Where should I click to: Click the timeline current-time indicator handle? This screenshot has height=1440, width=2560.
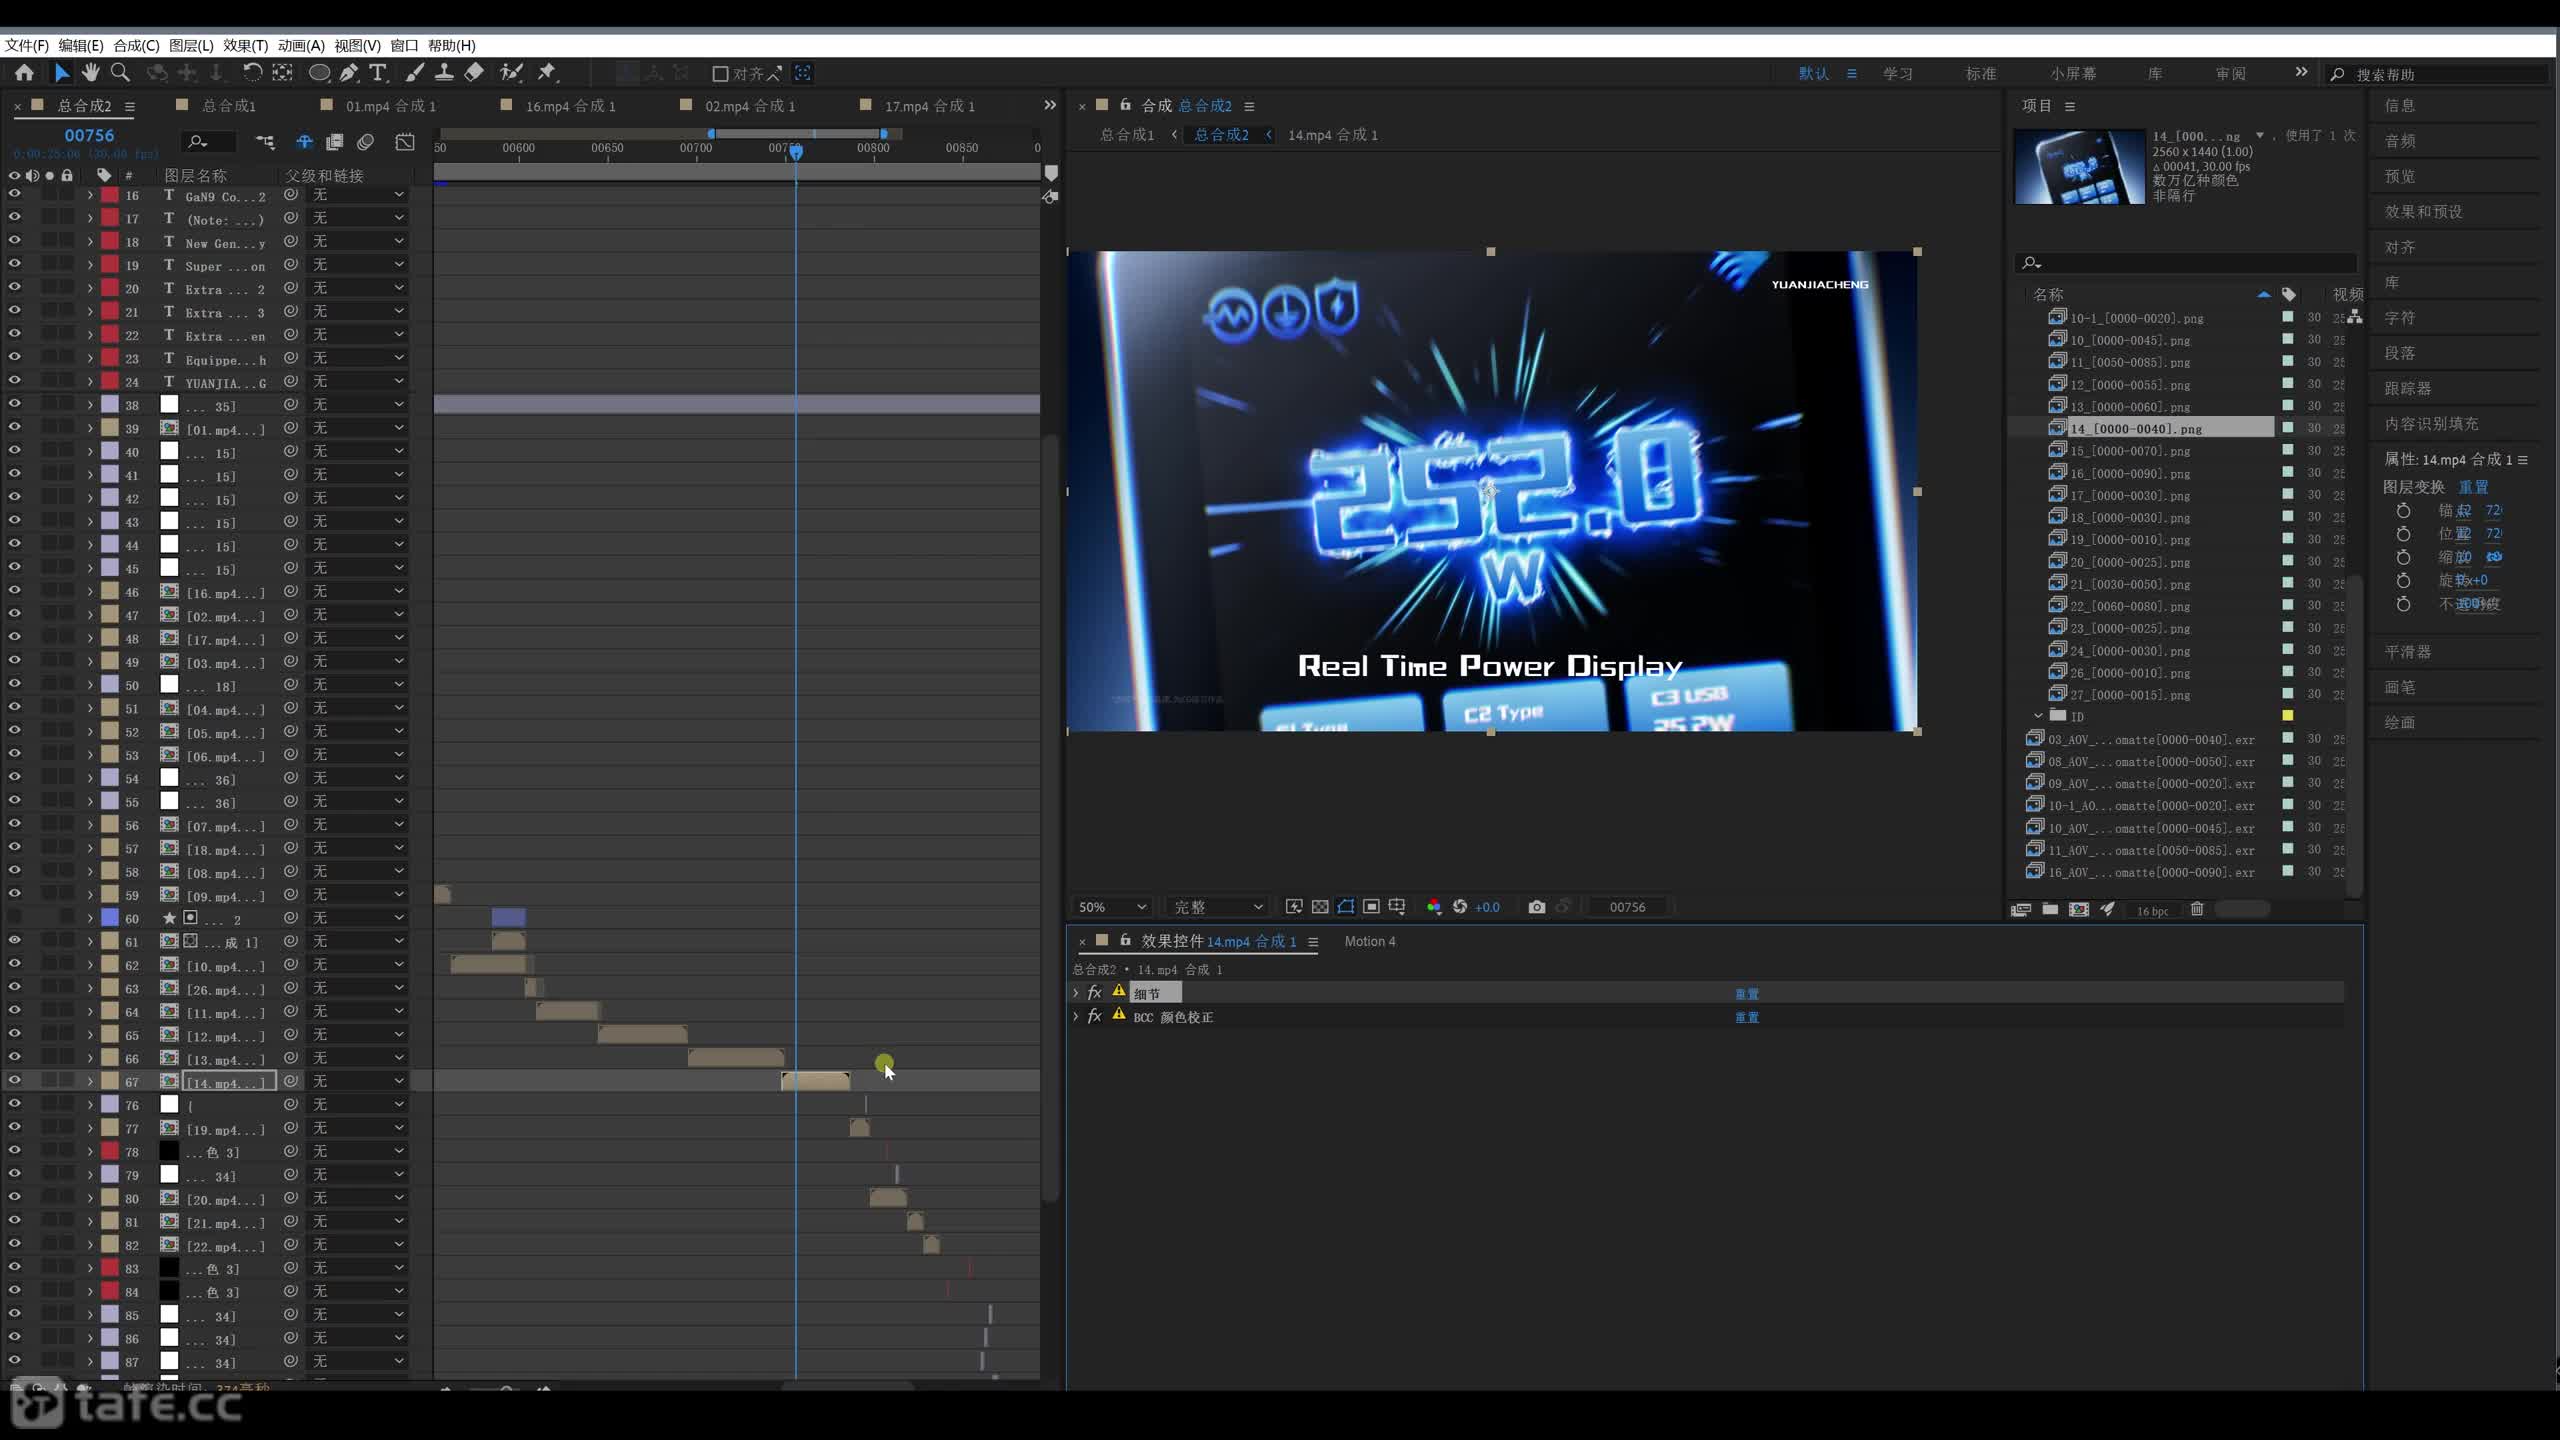[796, 152]
